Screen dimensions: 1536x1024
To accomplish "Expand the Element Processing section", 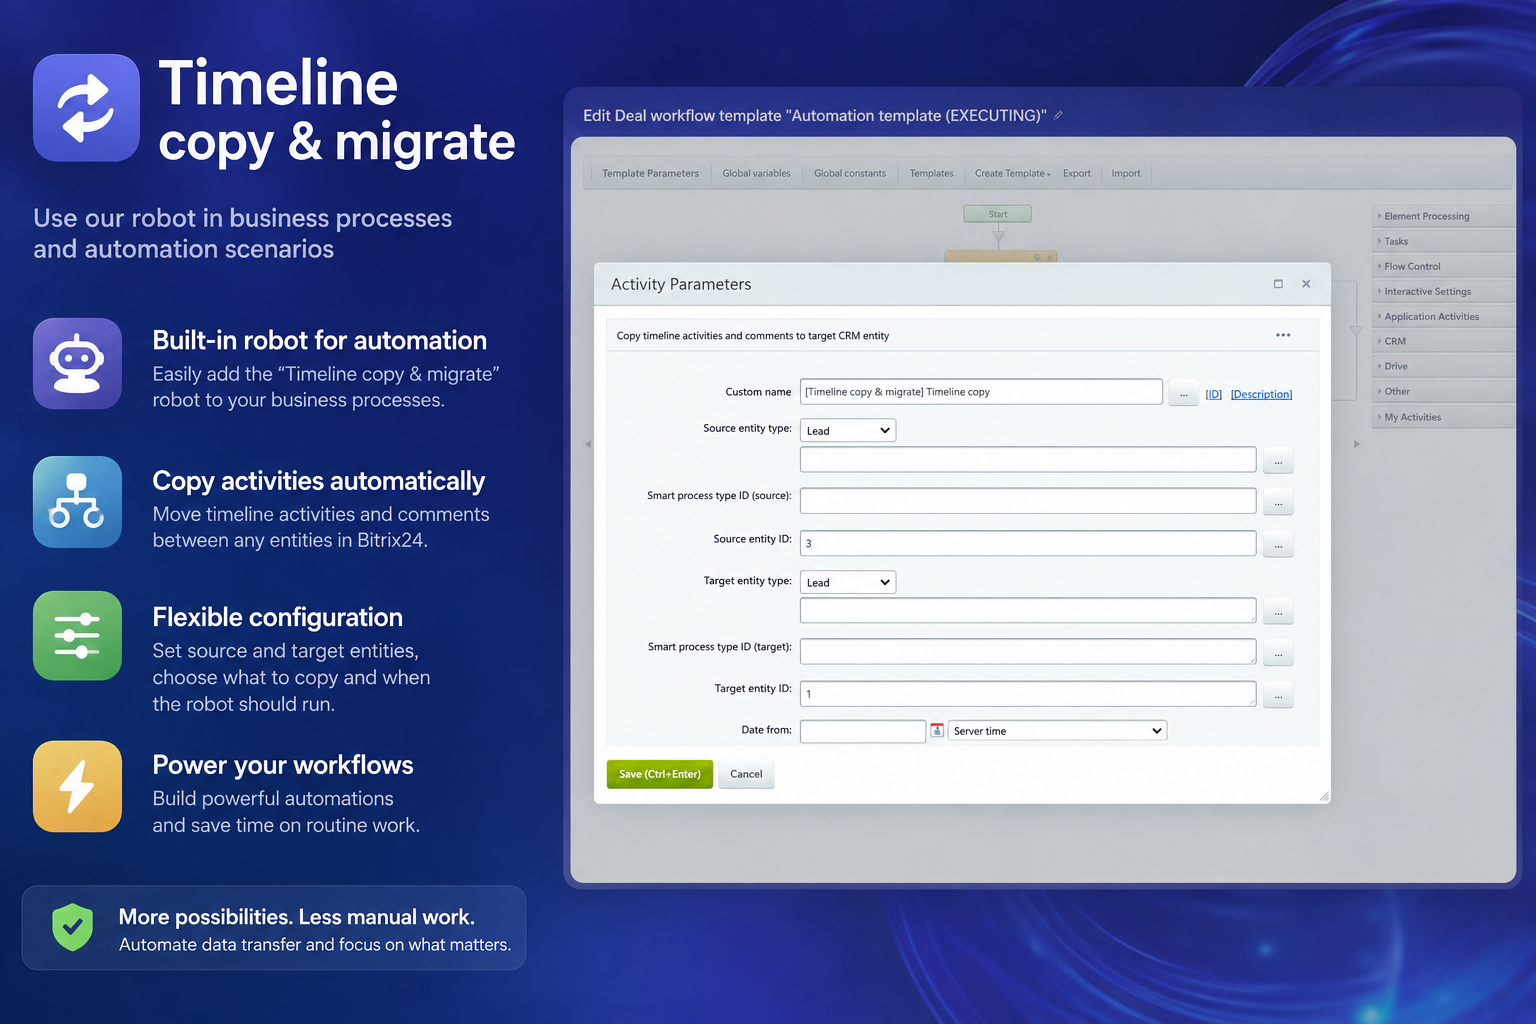I will [1444, 216].
